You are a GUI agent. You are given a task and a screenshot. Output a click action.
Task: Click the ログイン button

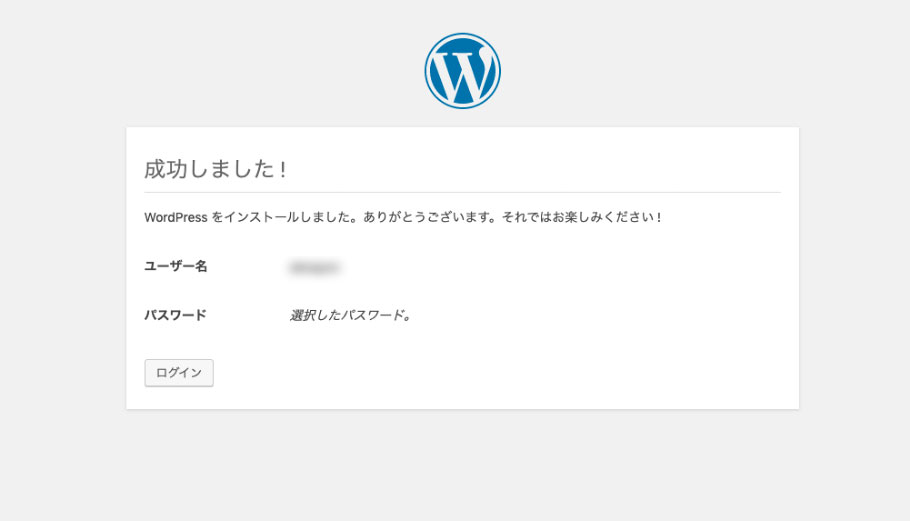pyautogui.click(x=179, y=372)
